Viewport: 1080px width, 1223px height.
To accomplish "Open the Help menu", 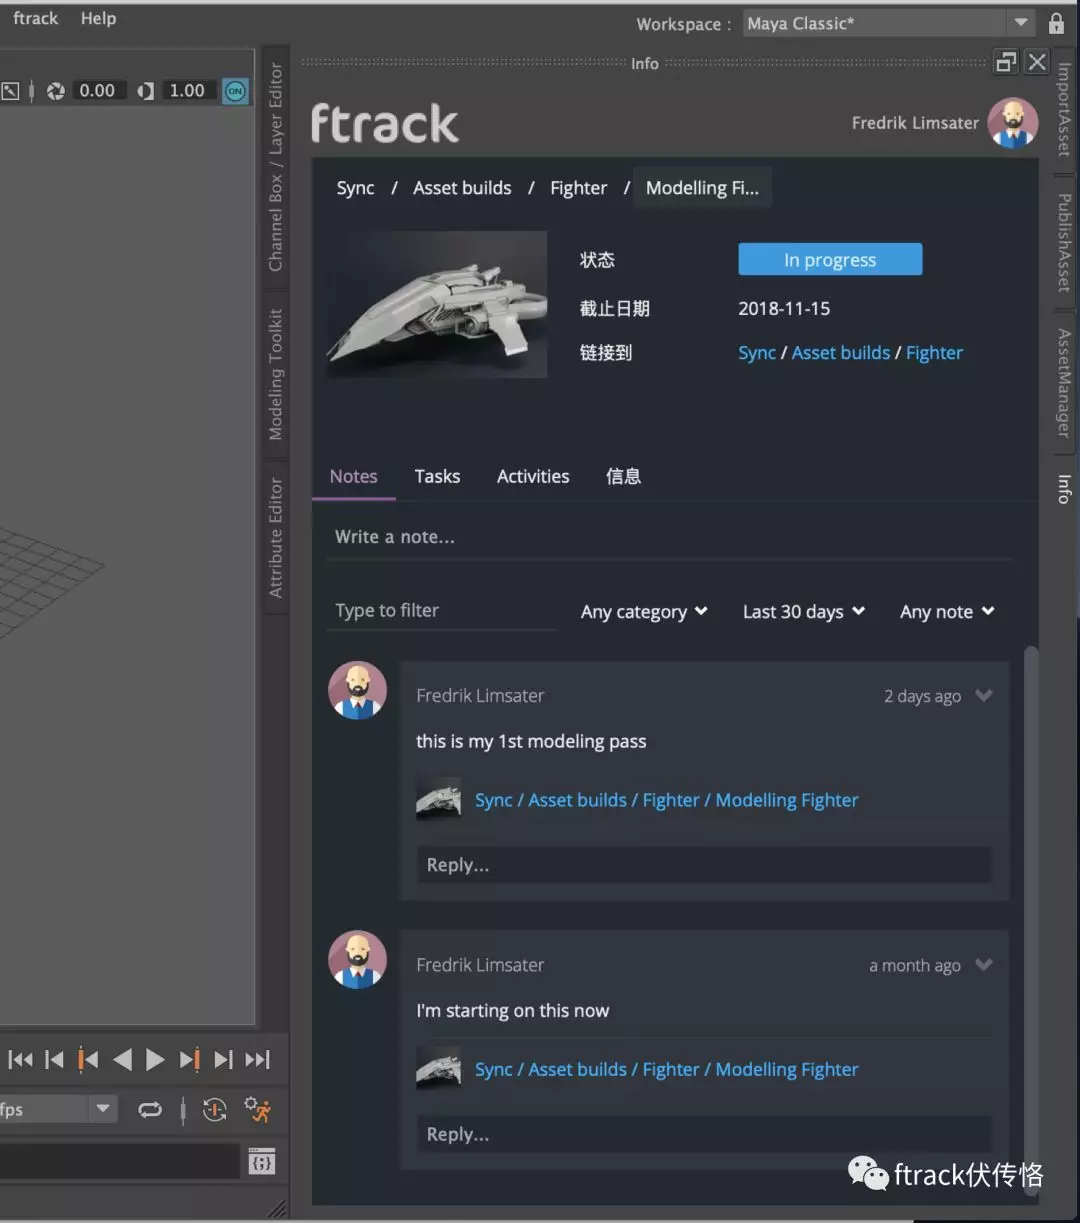I will [x=98, y=18].
